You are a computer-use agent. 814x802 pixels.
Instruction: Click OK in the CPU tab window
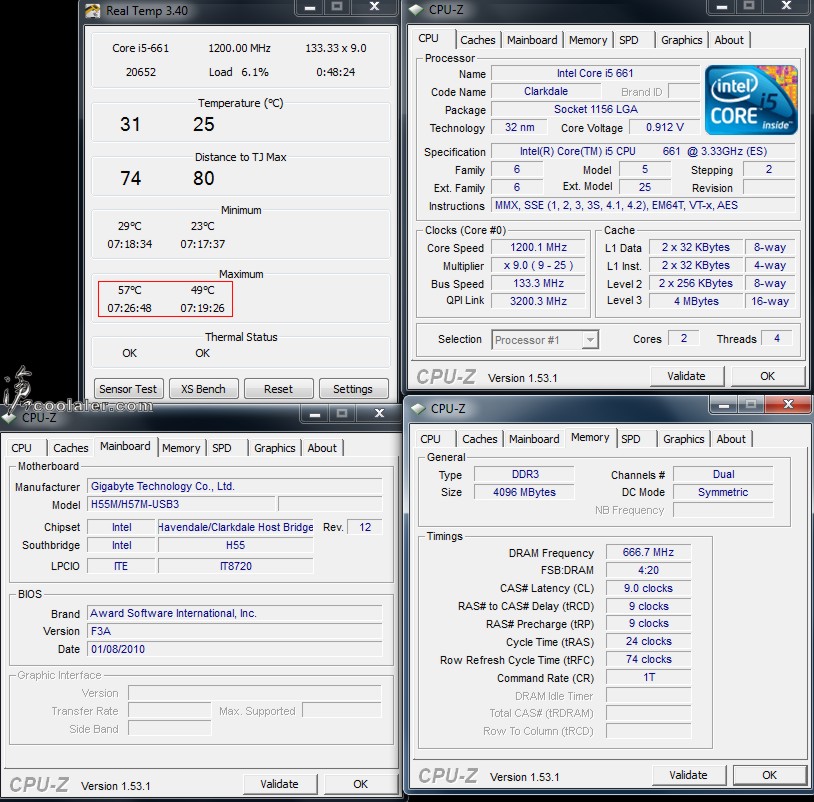[767, 376]
